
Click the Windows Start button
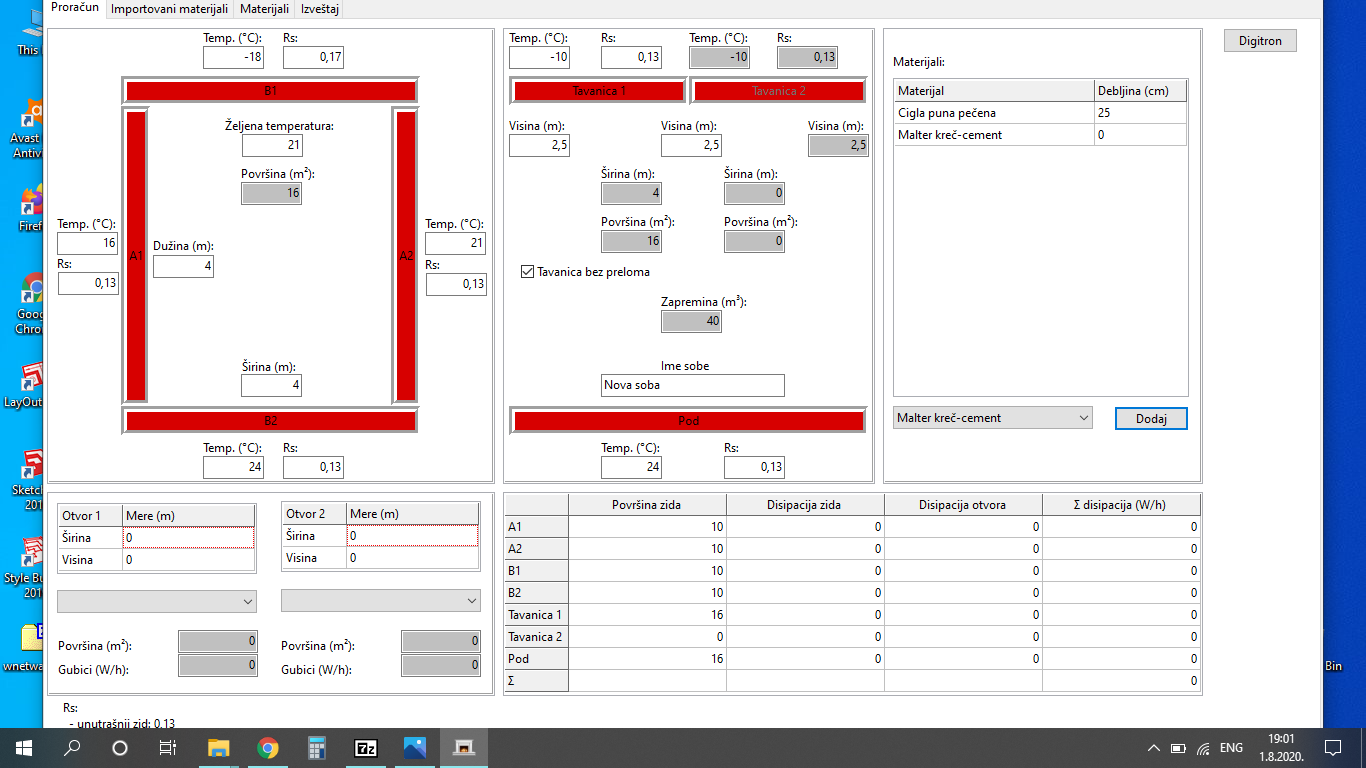[x=23, y=747]
